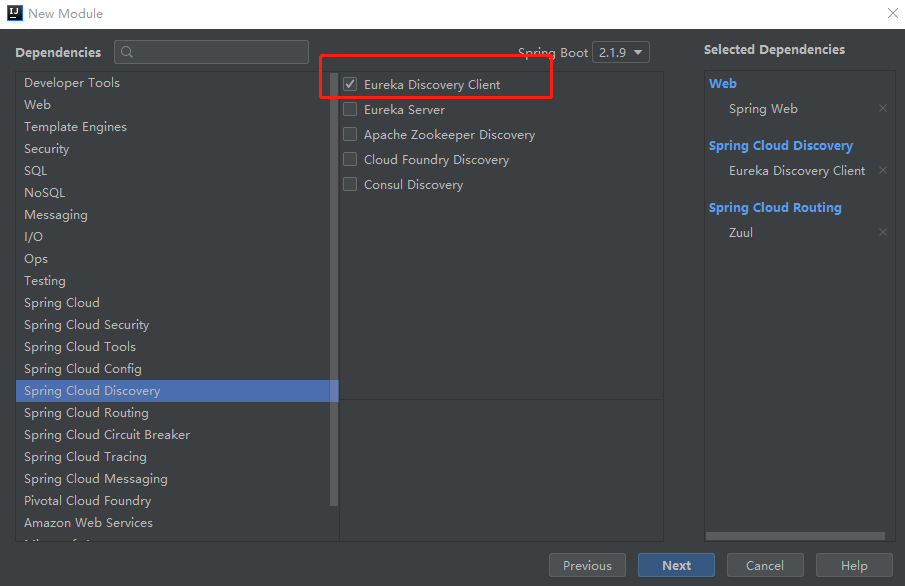Screen dimensions: 905x586
Task: Select Spring Cloud Circuit Breaker category
Action: [x=107, y=435]
